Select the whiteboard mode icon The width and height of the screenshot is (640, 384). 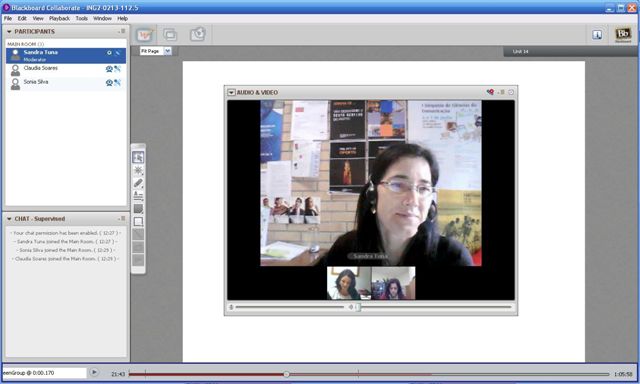click(x=144, y=35)
